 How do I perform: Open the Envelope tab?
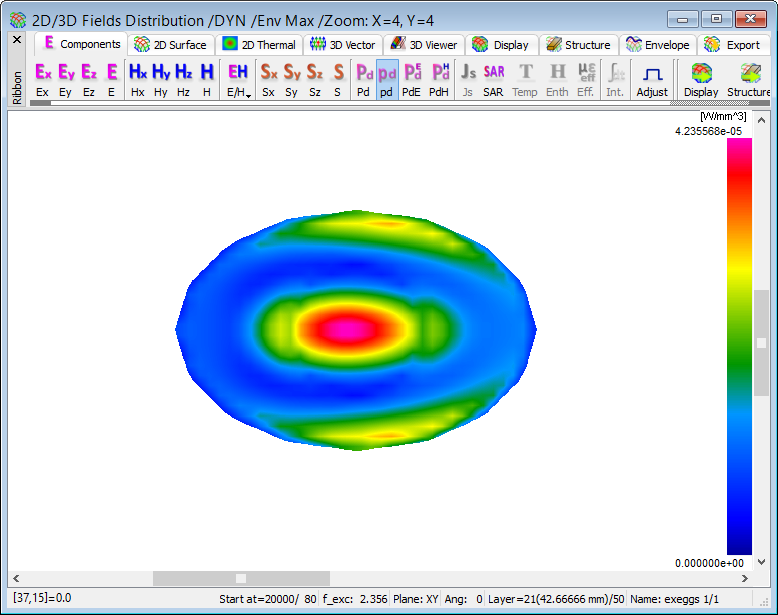658,45
